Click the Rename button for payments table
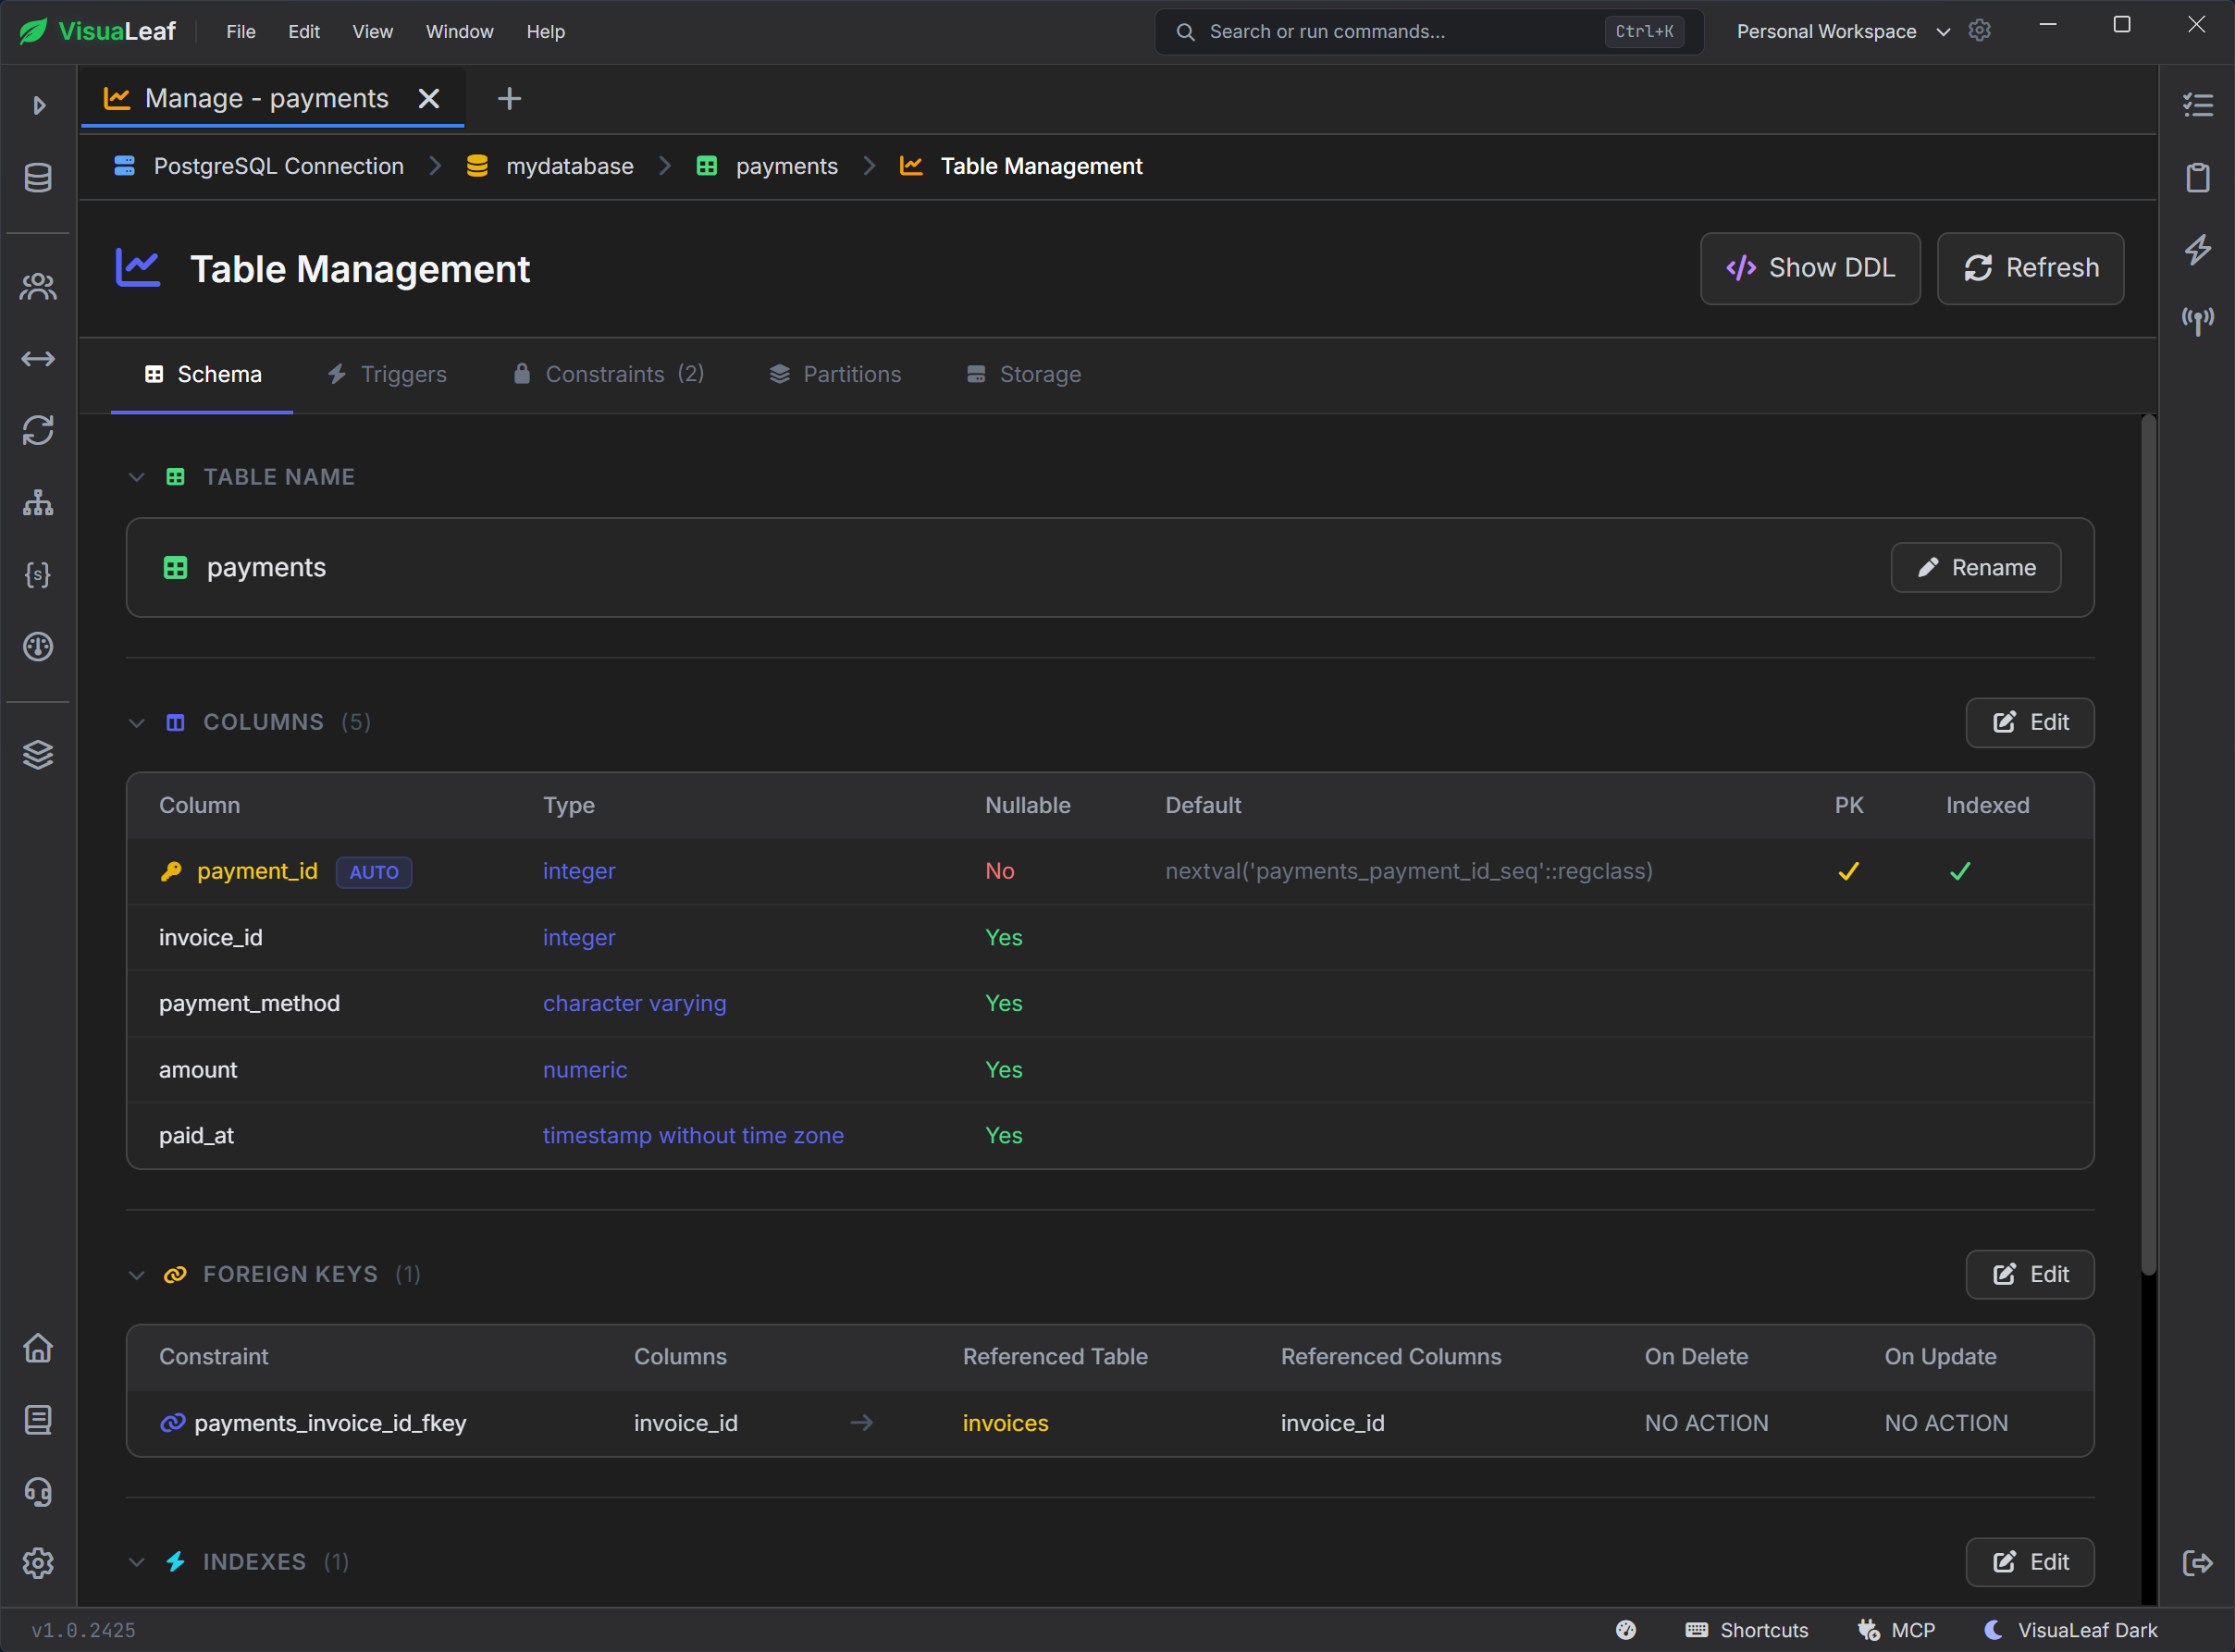The image size is (2235, 1652). pyautogui.click(x=1976, y=568)
